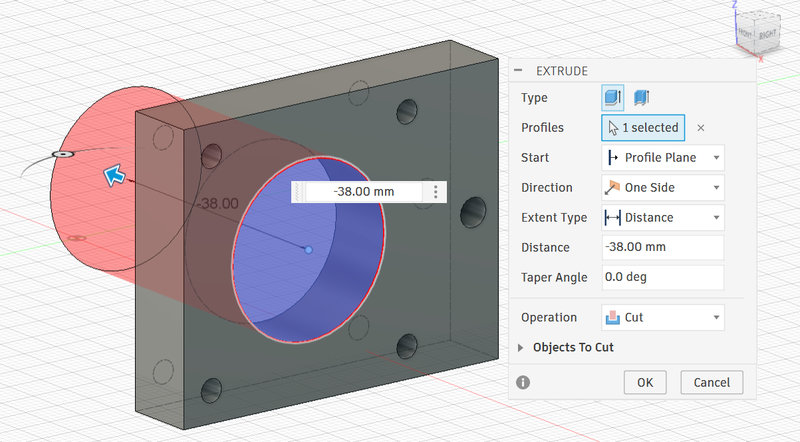The image size is (800, 442).
Task: Click the ViewCube in the corner
Action: tap(758, 33)
